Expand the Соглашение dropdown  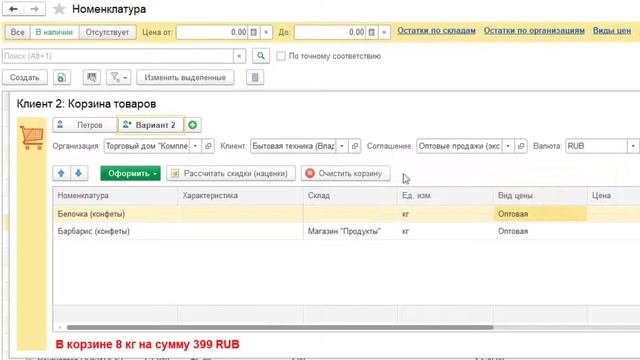pyautogui.click(x=508, y=146)
